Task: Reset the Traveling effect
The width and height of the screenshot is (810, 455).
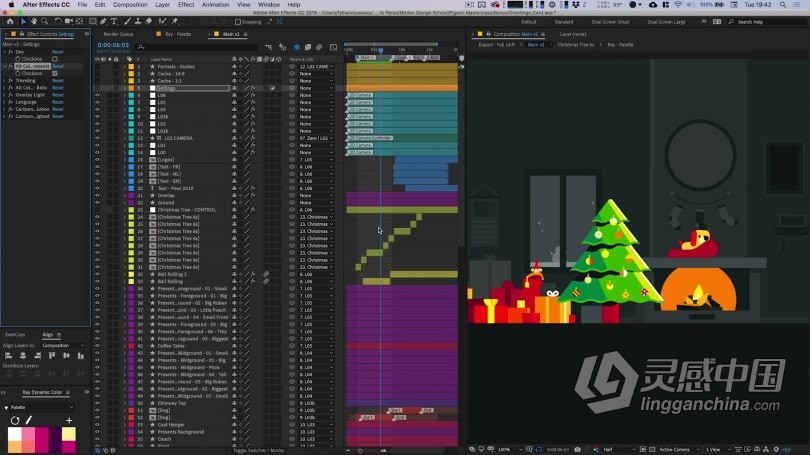Action: [58, 81]
